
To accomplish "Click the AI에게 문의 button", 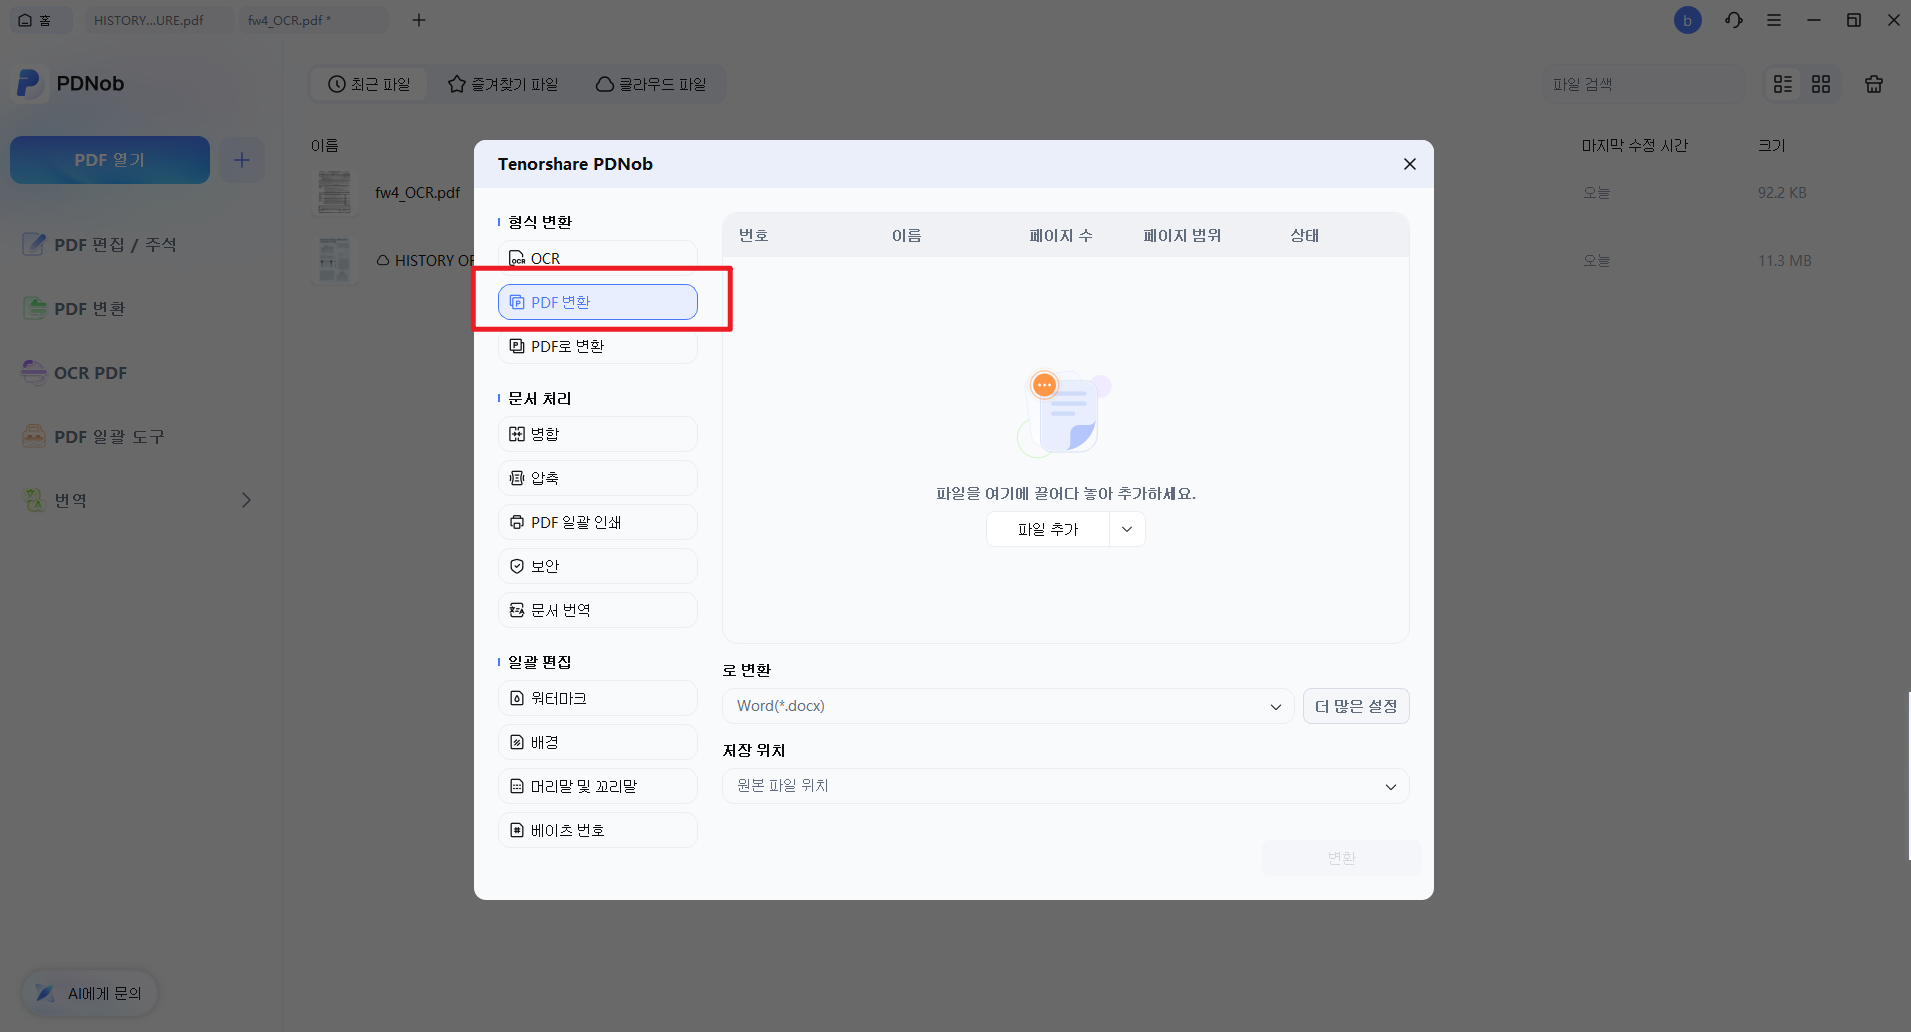I will 90,993.
